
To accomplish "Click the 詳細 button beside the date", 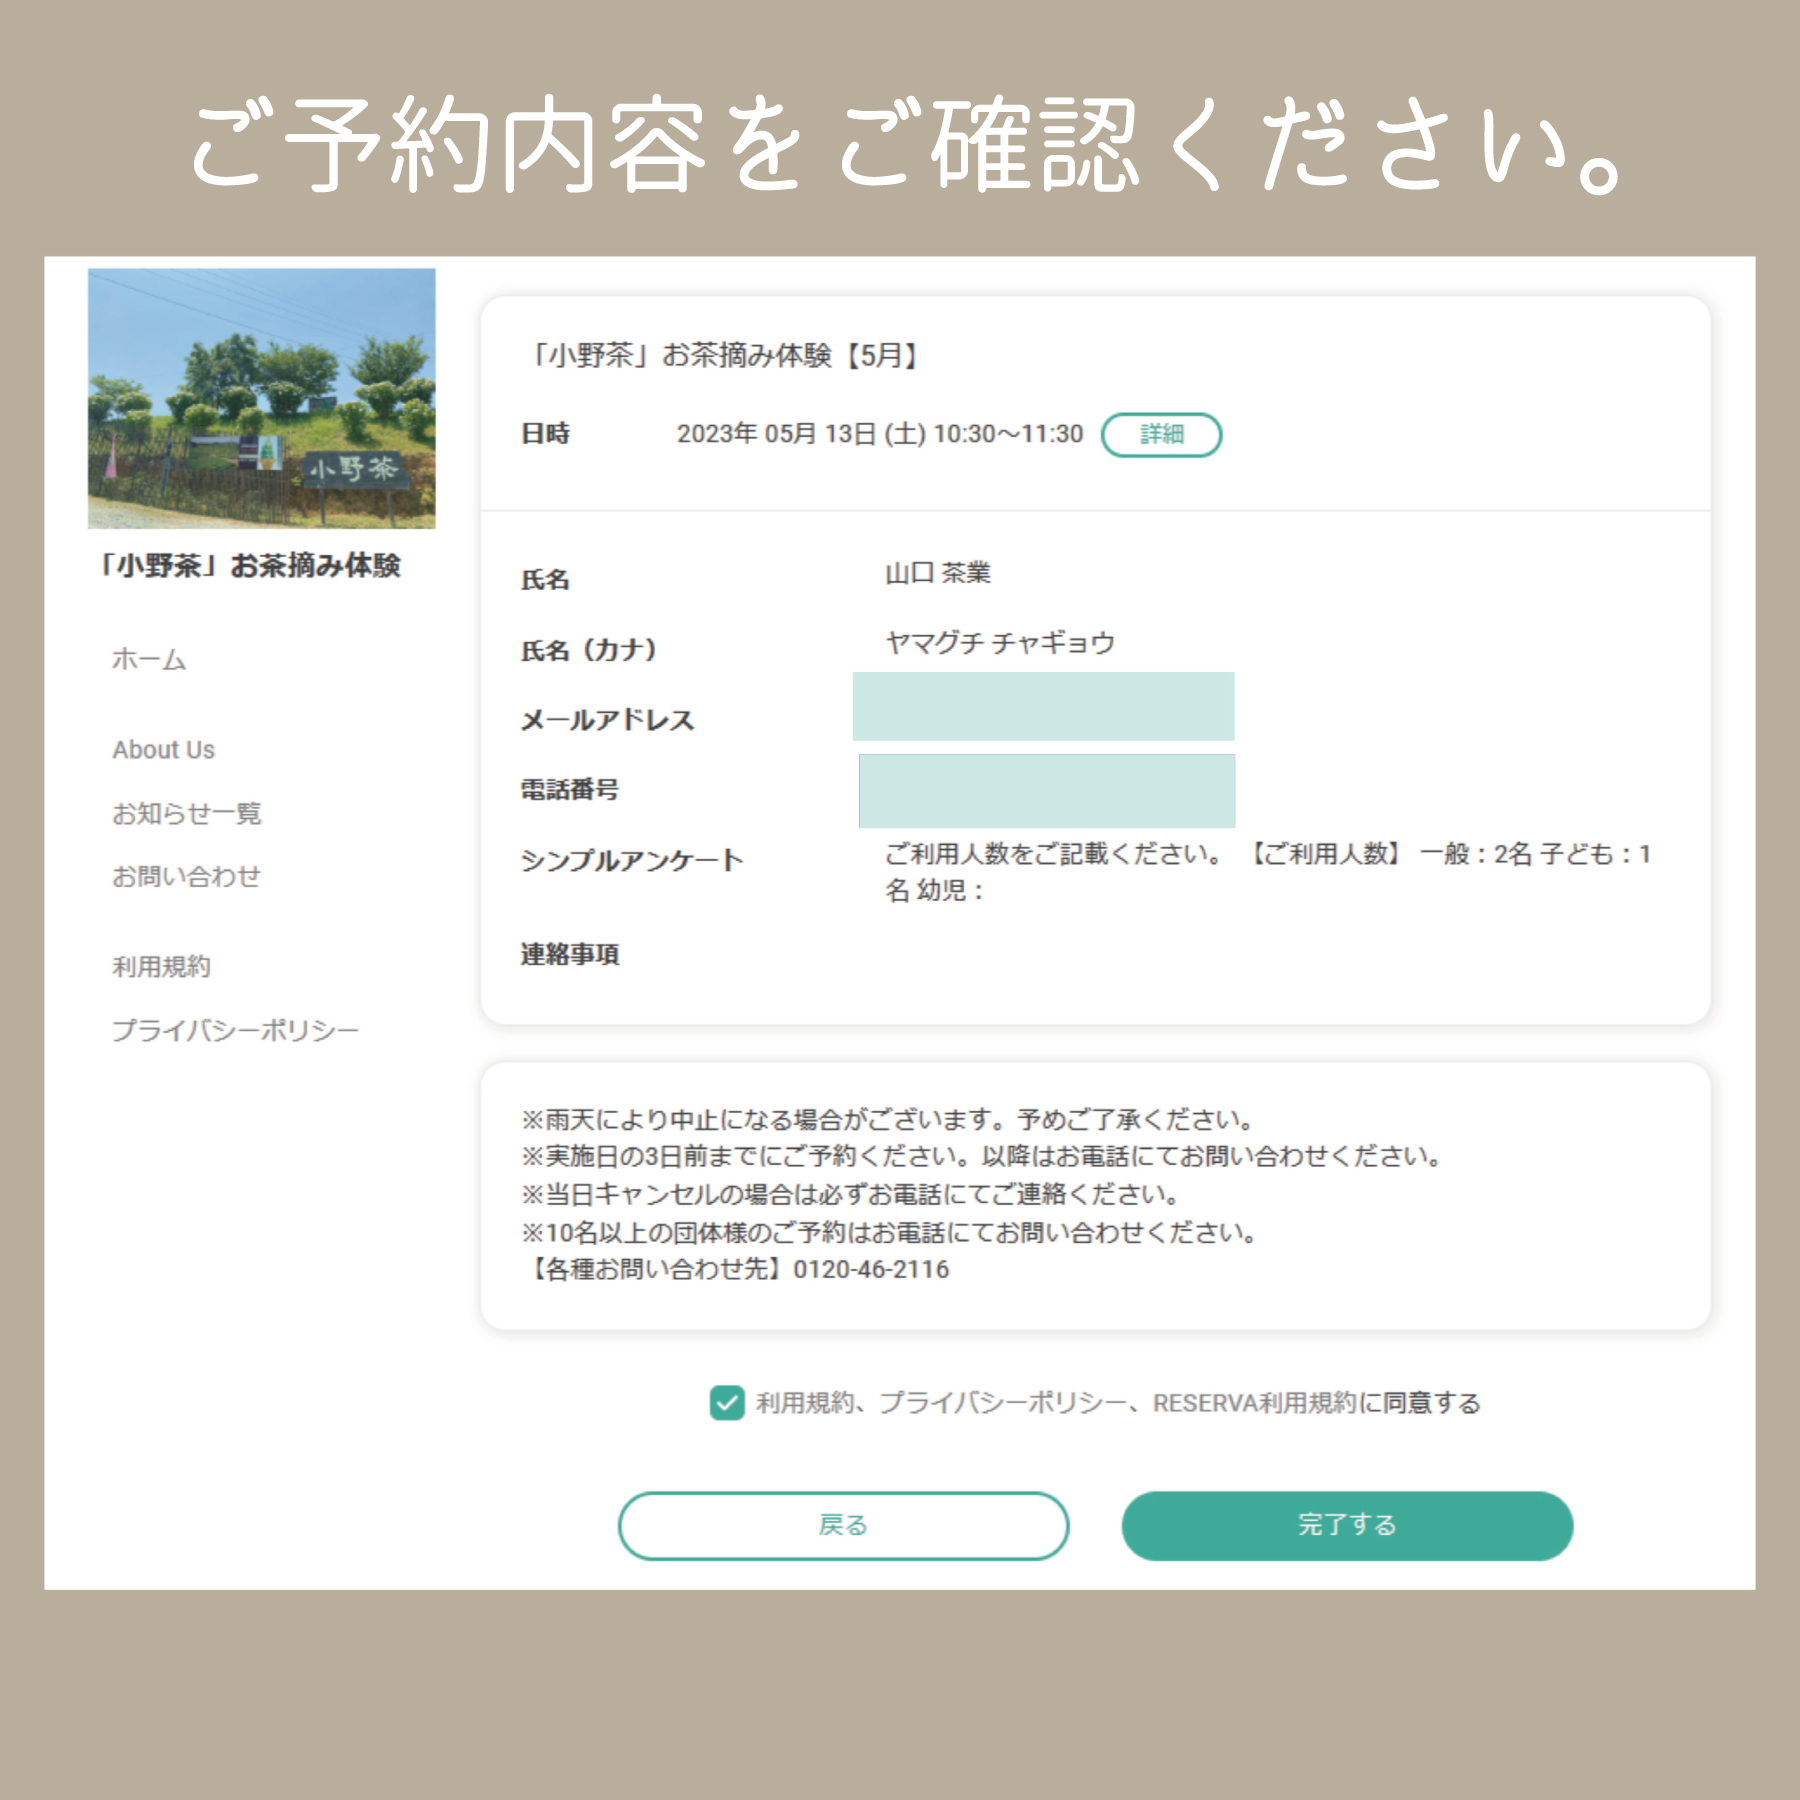I will [x=1161, y=435].
